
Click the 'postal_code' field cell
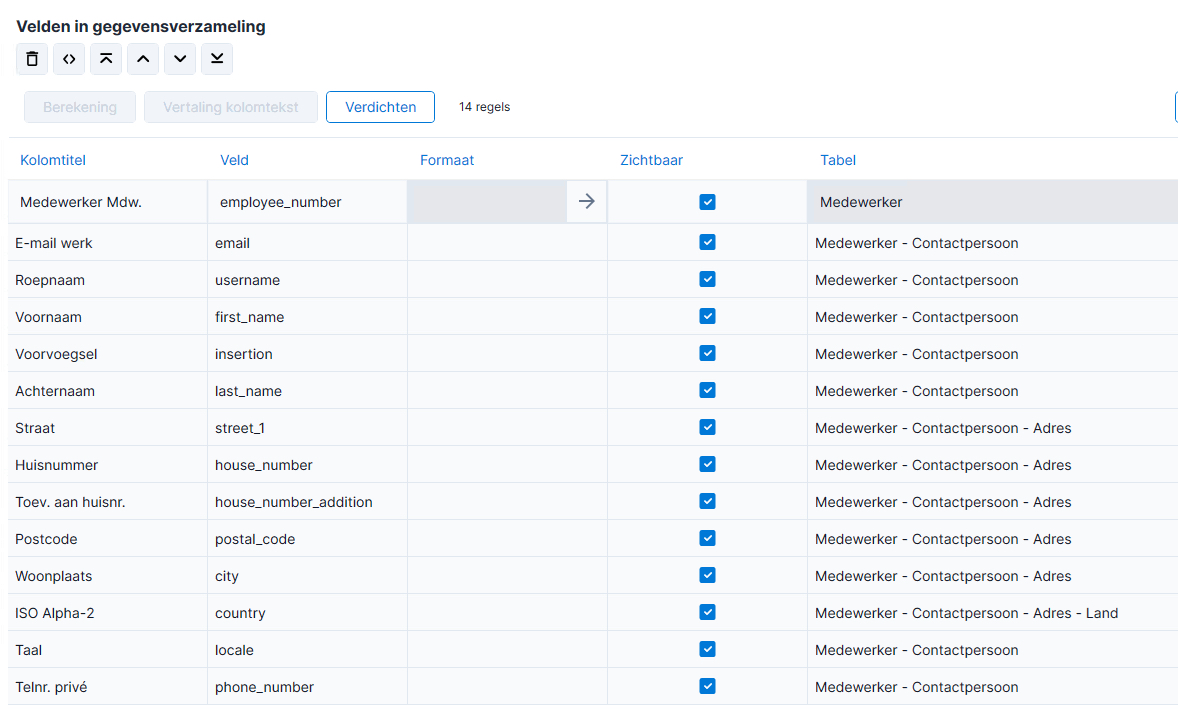coord(307,539)
